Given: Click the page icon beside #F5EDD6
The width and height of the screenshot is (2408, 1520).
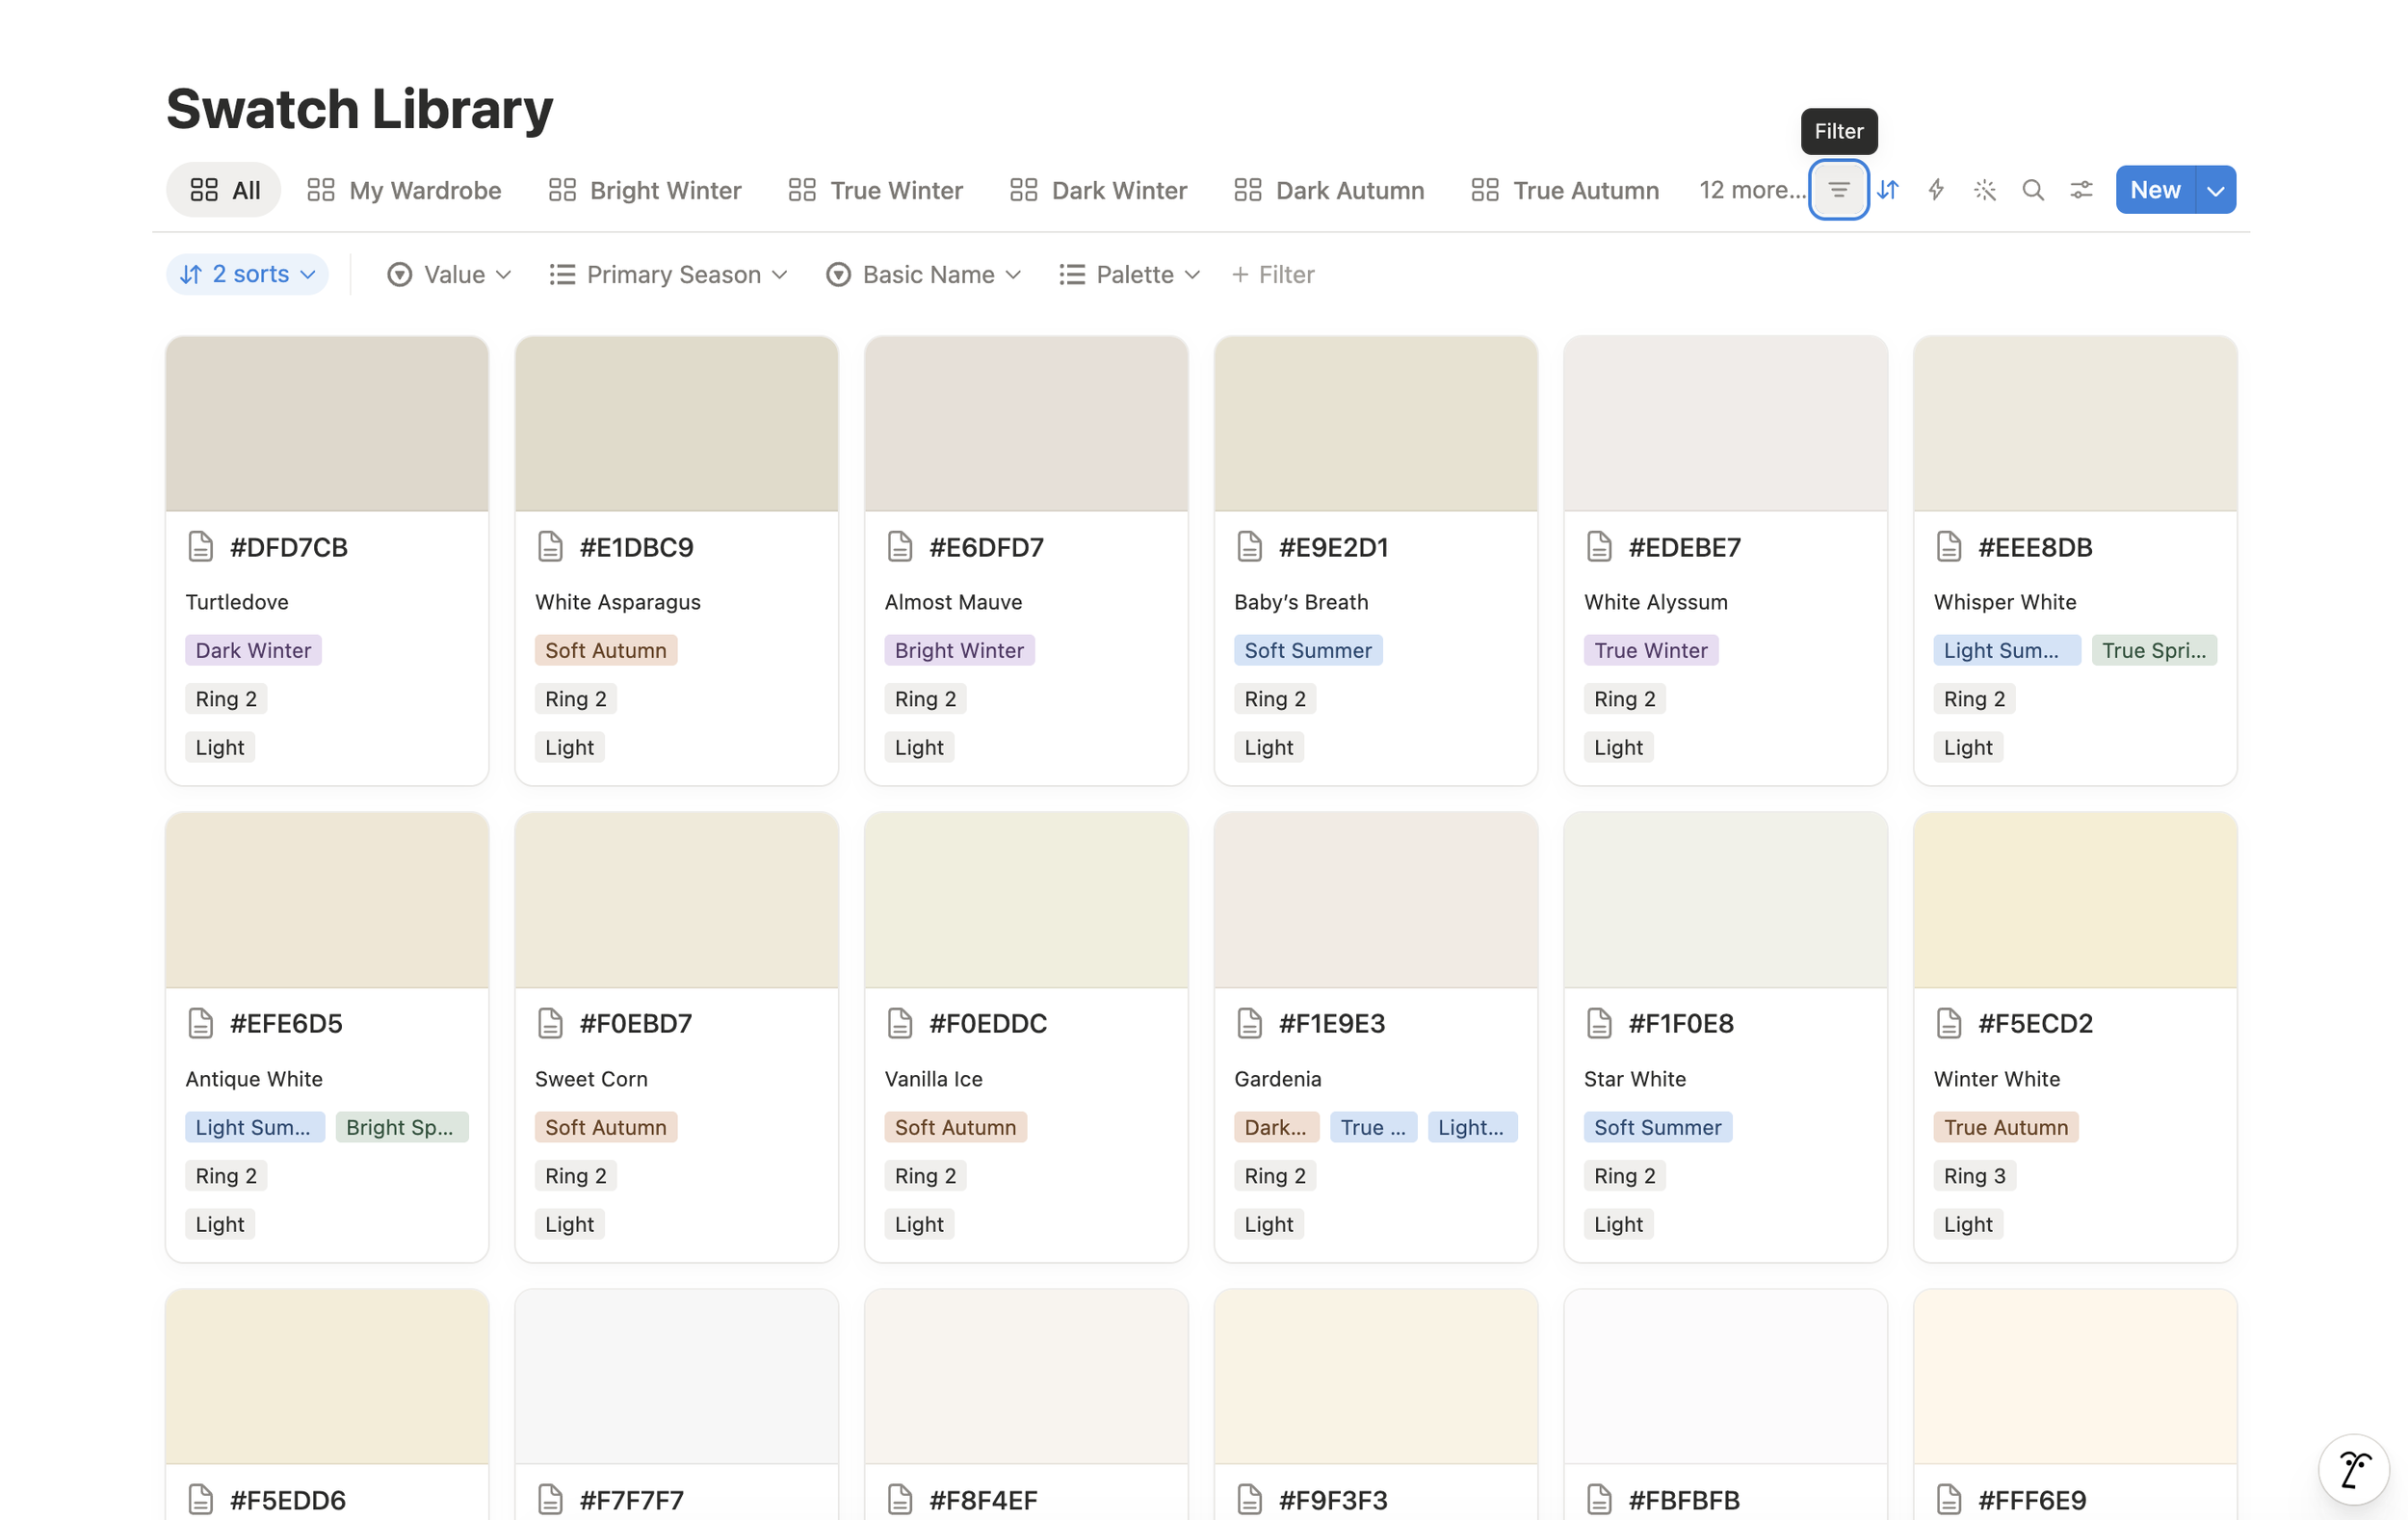Looking at the screenshot, I should [201, 1500].
